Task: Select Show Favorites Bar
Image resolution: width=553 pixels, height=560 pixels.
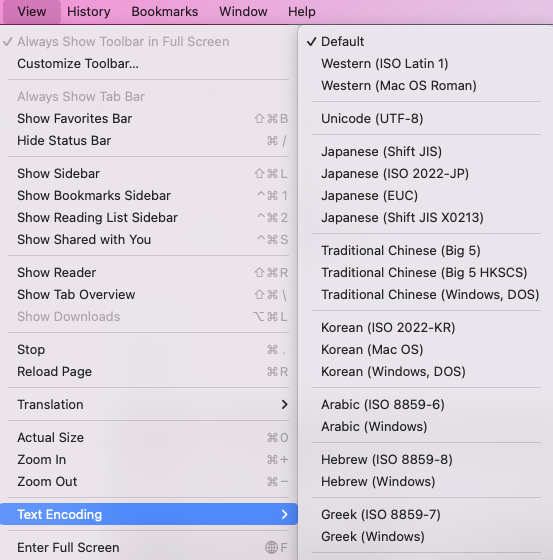Action: pyautogui.click(x=149, y=119)
